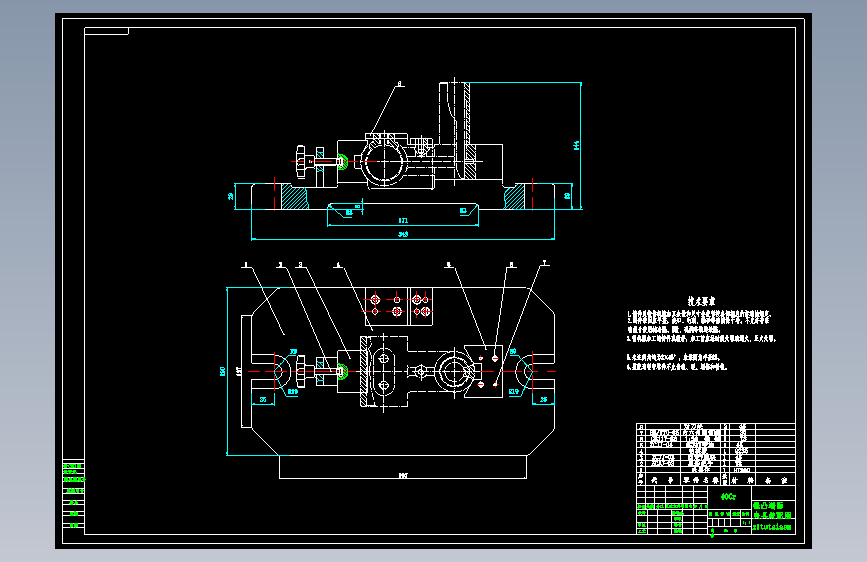This screenshot has height=562, width=867.
Task: Select the left R19 radius dimension
Action: tap(292, 392)
